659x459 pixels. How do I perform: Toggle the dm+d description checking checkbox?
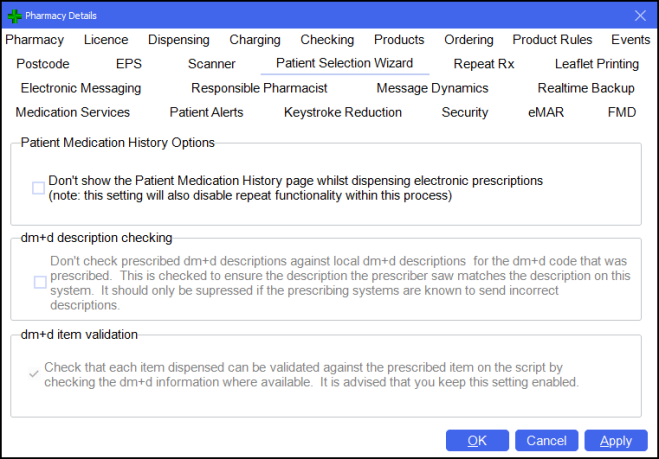click(39, 282)
